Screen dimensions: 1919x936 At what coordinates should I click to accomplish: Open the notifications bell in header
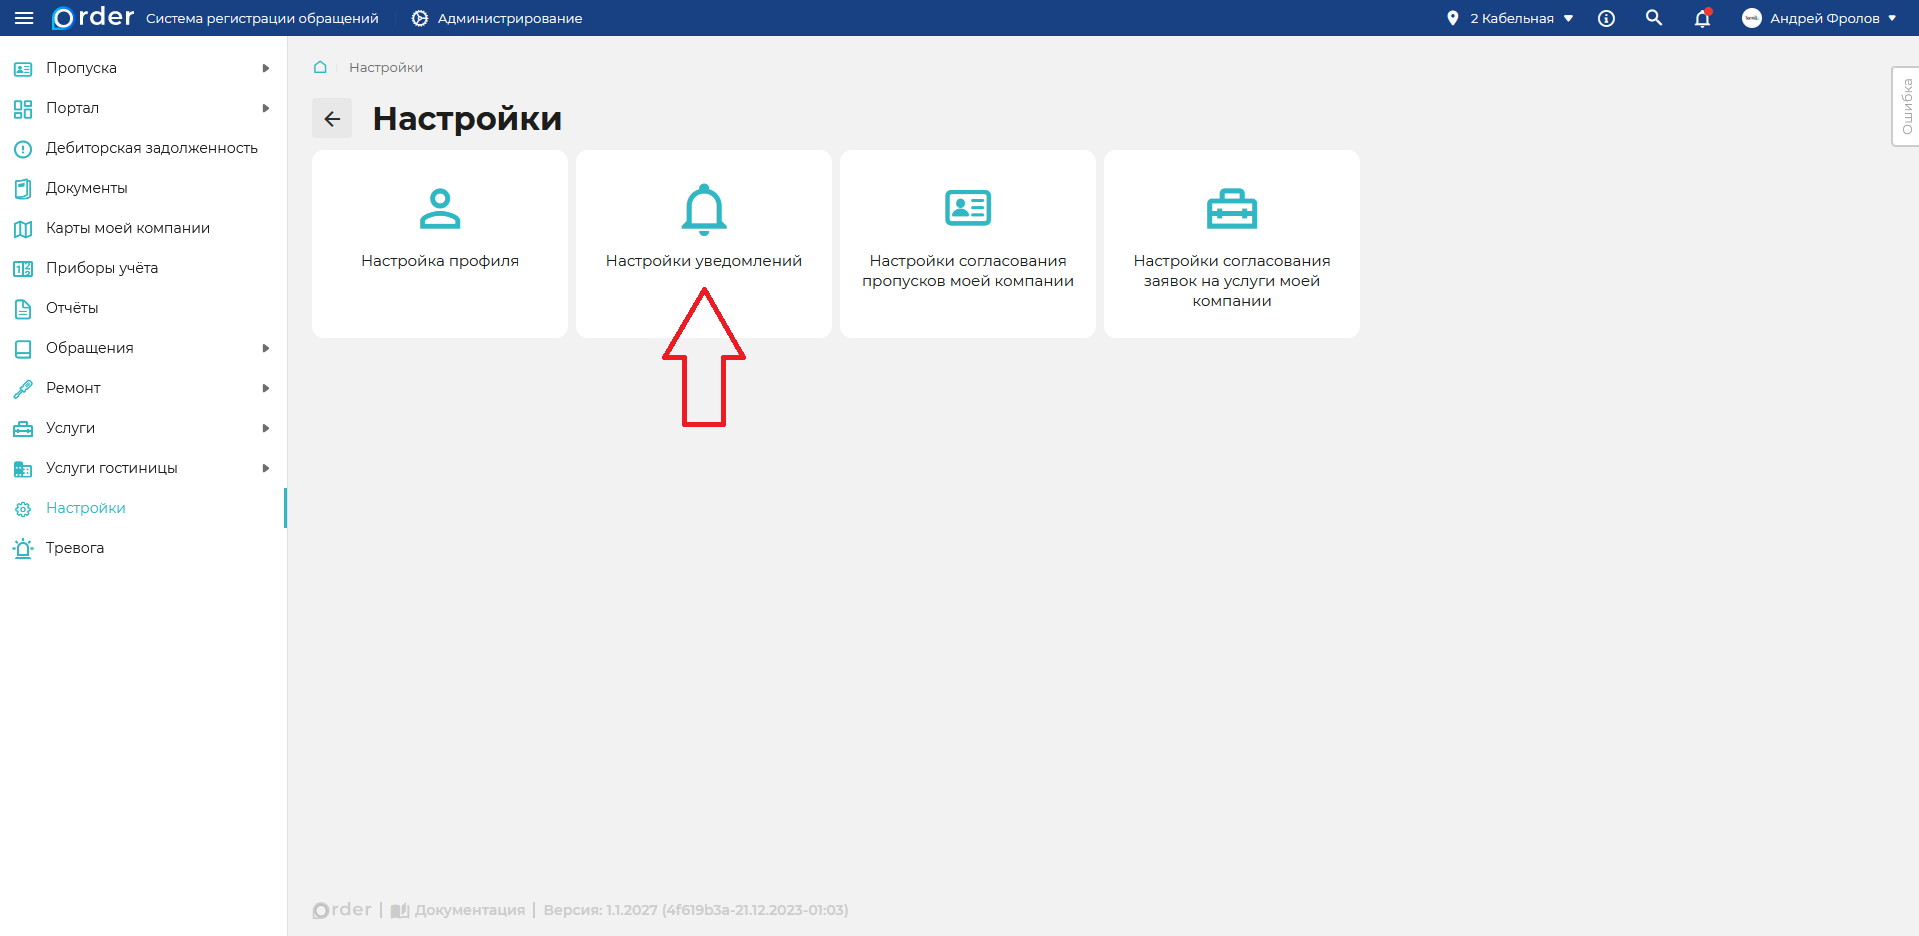(x=1702, y=18)
